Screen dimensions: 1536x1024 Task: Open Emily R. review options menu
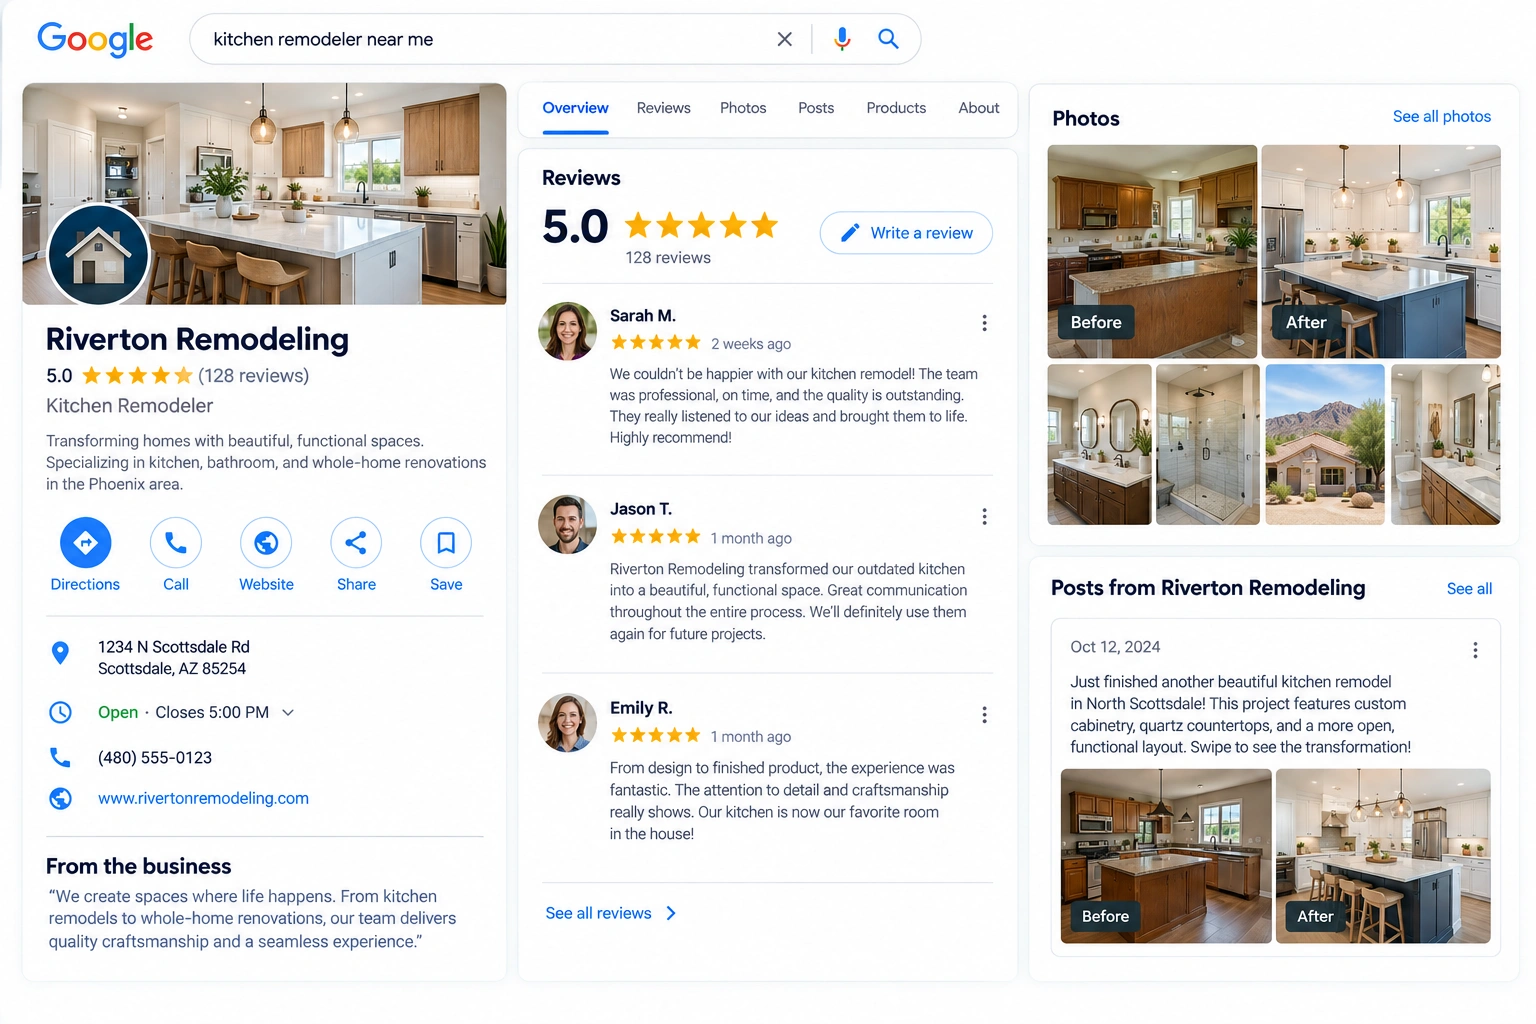984,715
